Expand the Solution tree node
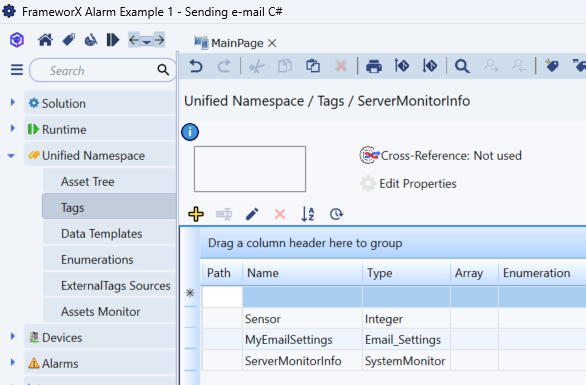Screen dimensions: 586x385 (13, 102)
